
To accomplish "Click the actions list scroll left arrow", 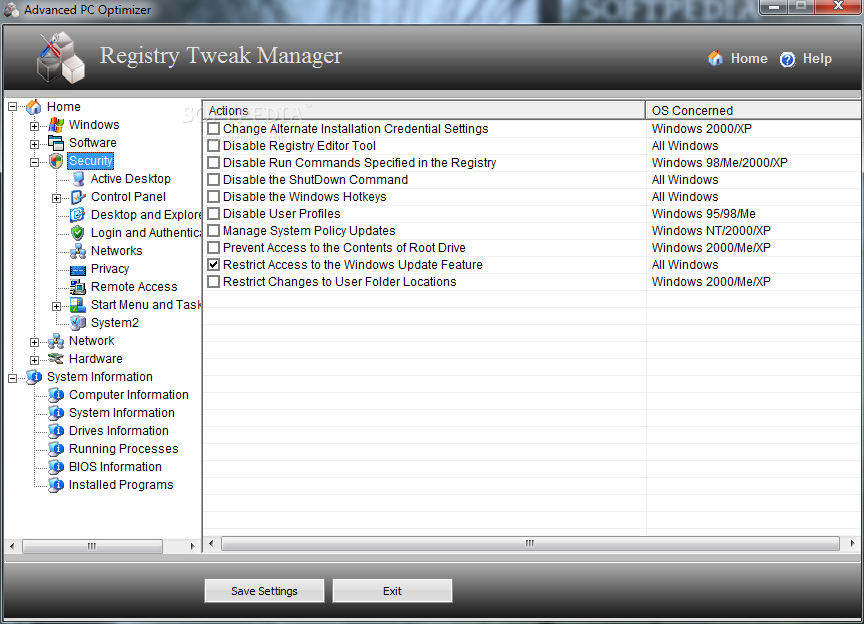I will 211,544.
